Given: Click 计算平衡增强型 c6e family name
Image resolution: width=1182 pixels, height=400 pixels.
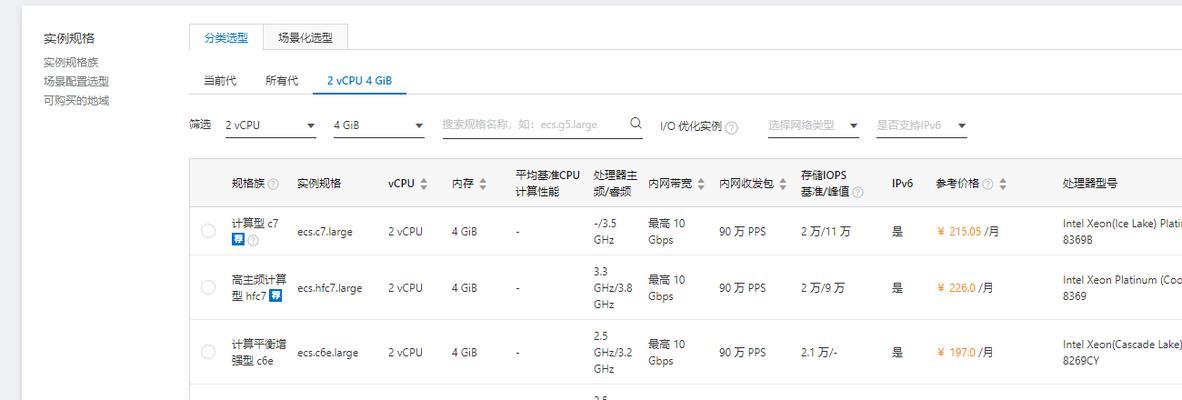Looking at the screenshot, I should [259, 353].
